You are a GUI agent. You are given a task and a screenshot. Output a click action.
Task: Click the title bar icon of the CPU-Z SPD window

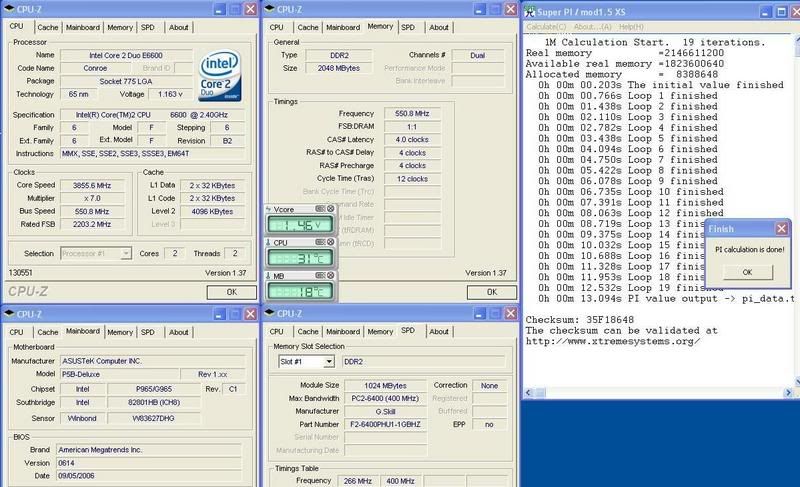(269, 313)
